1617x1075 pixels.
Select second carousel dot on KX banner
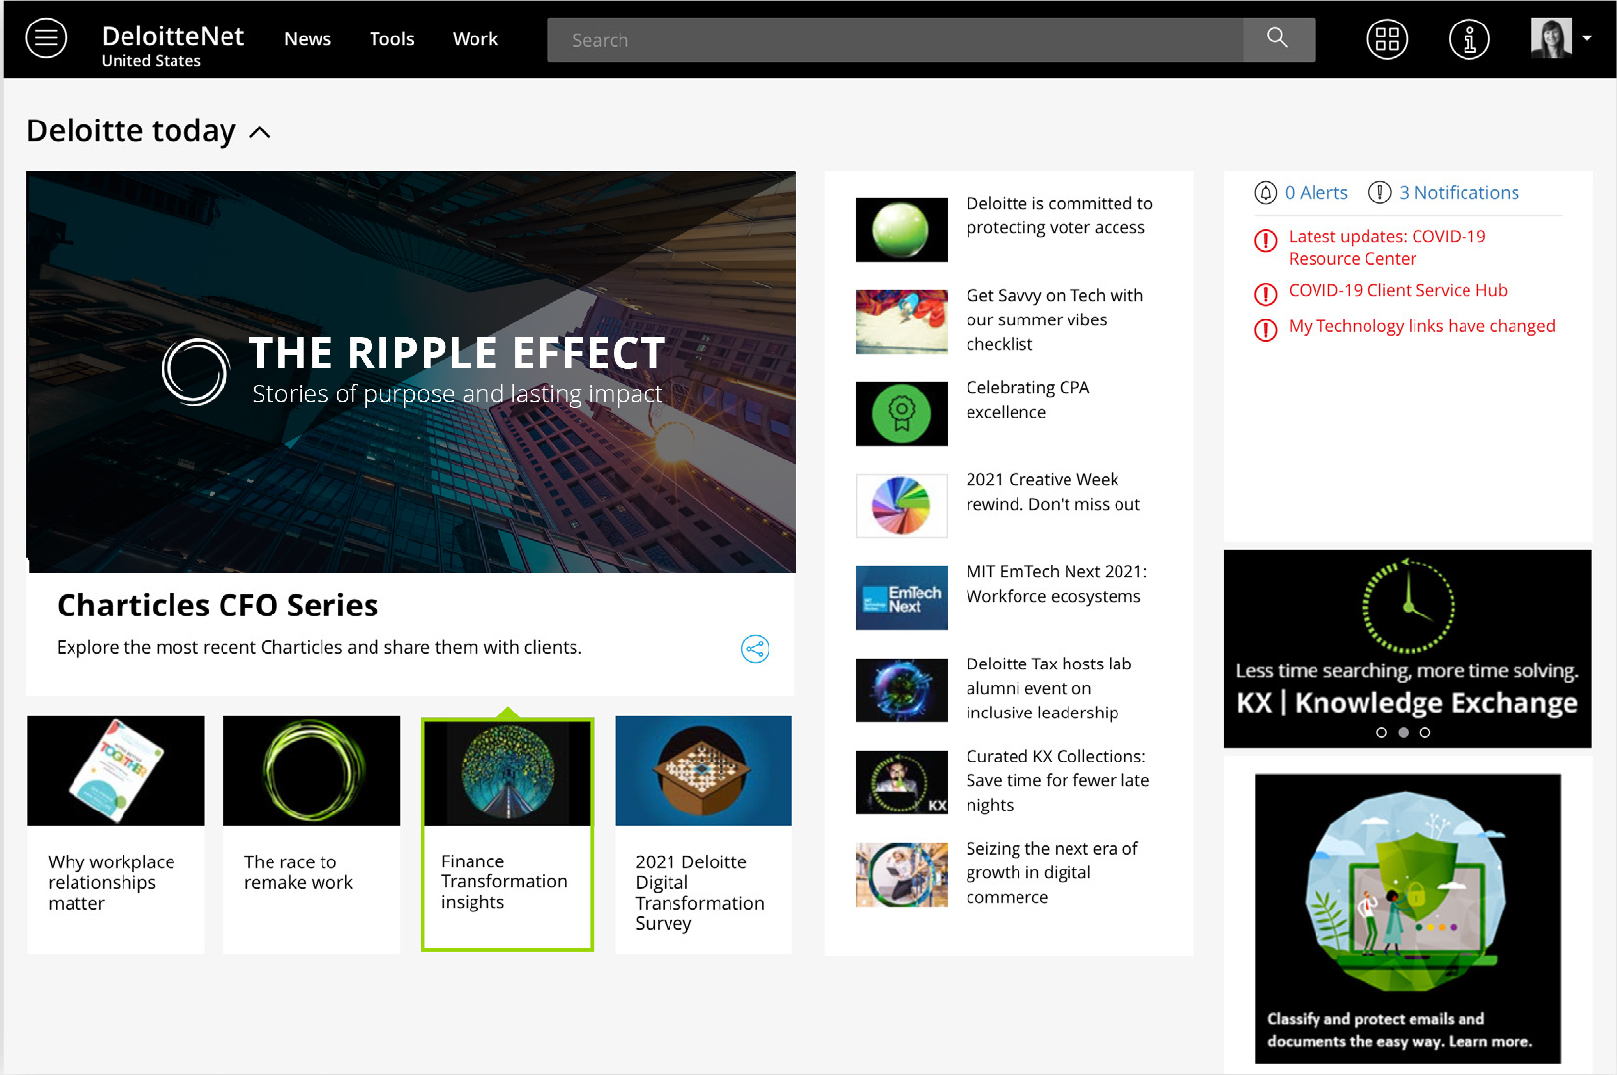[x=1403, y=733]
